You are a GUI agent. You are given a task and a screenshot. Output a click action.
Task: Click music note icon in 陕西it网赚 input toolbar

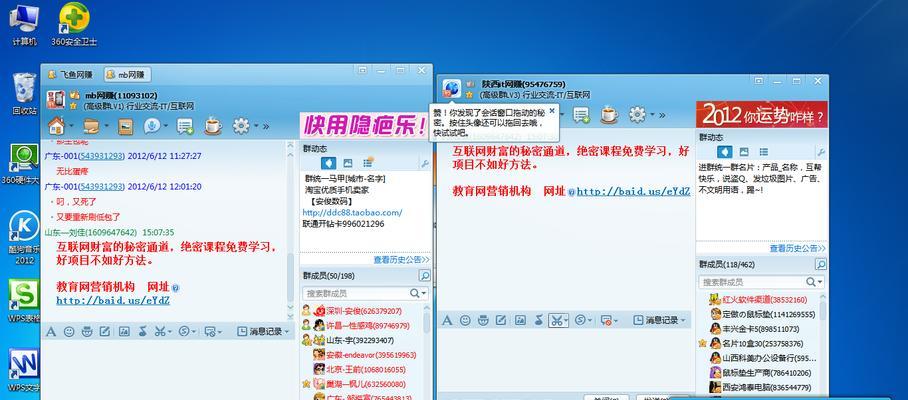point(539,320)
